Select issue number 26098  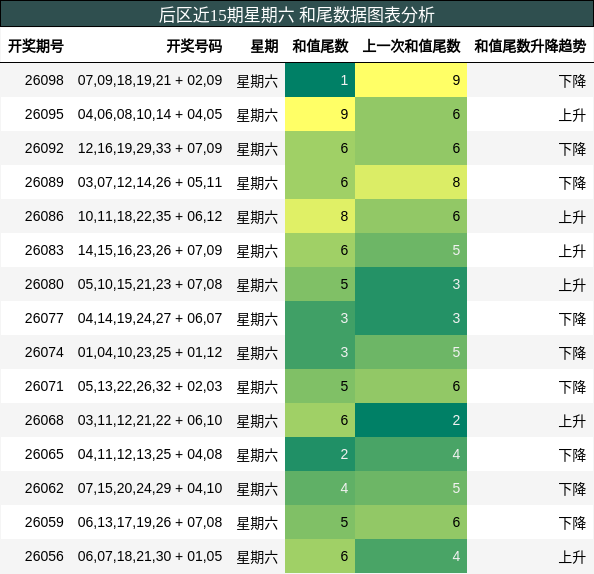[44, 80]
